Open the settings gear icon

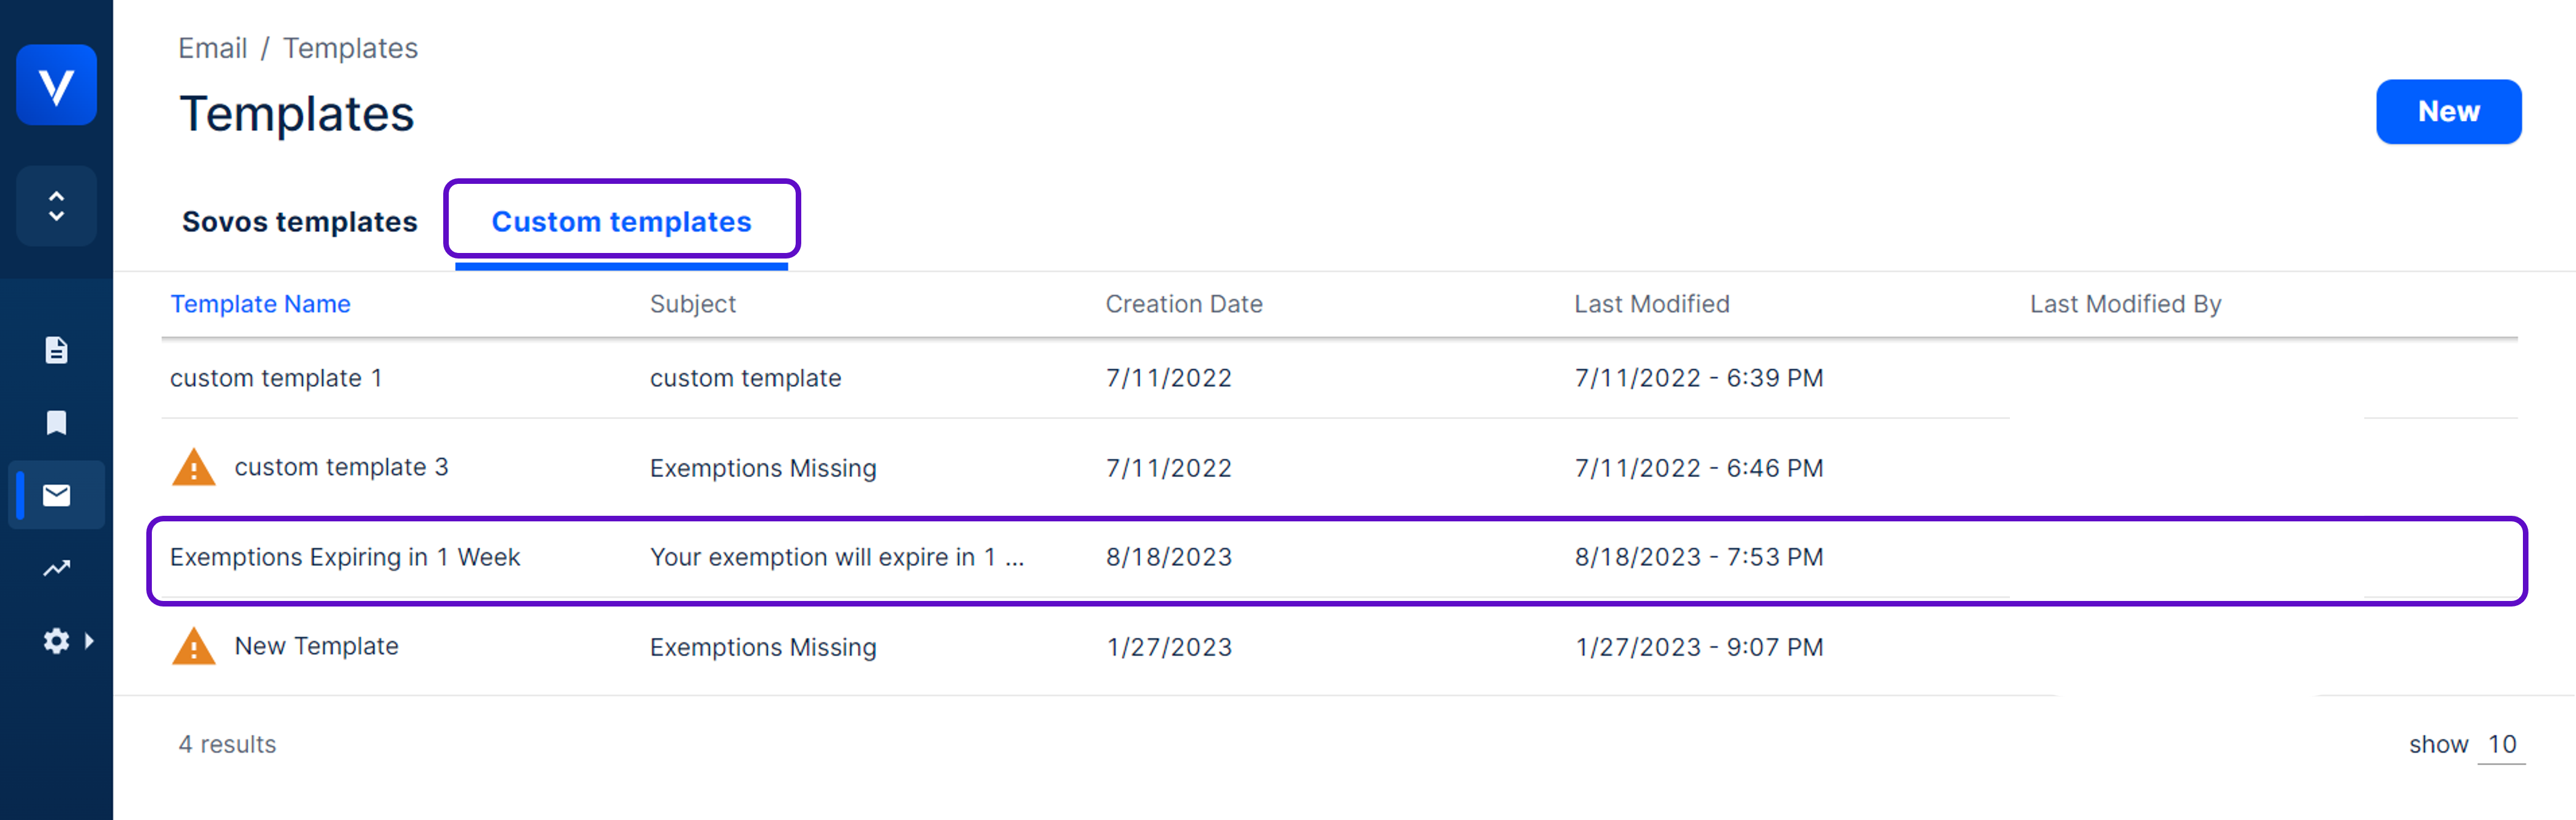pyautogui.click(x=56, y=641)
